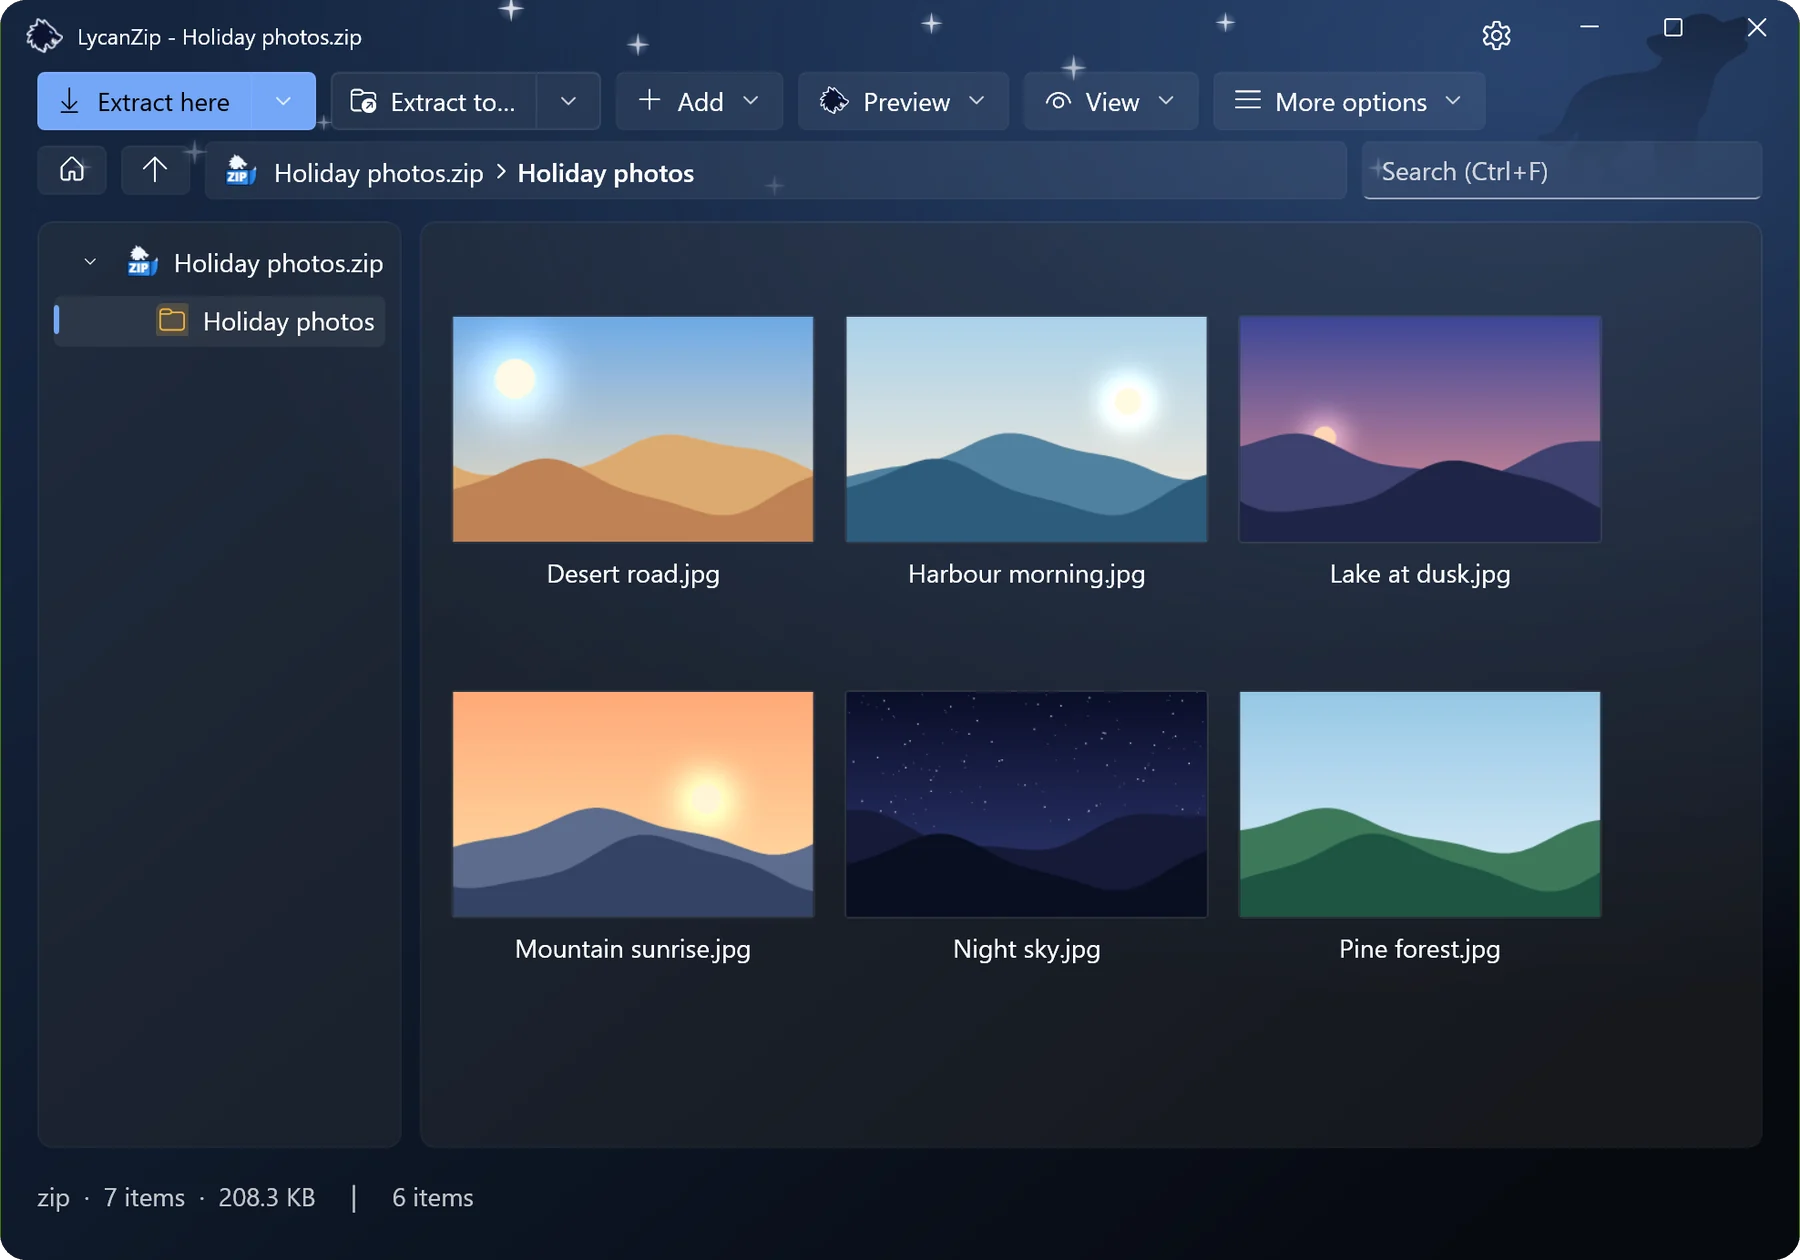
Task: Click the Night sky.jpg file name
Action: (x=1026, y=949)
